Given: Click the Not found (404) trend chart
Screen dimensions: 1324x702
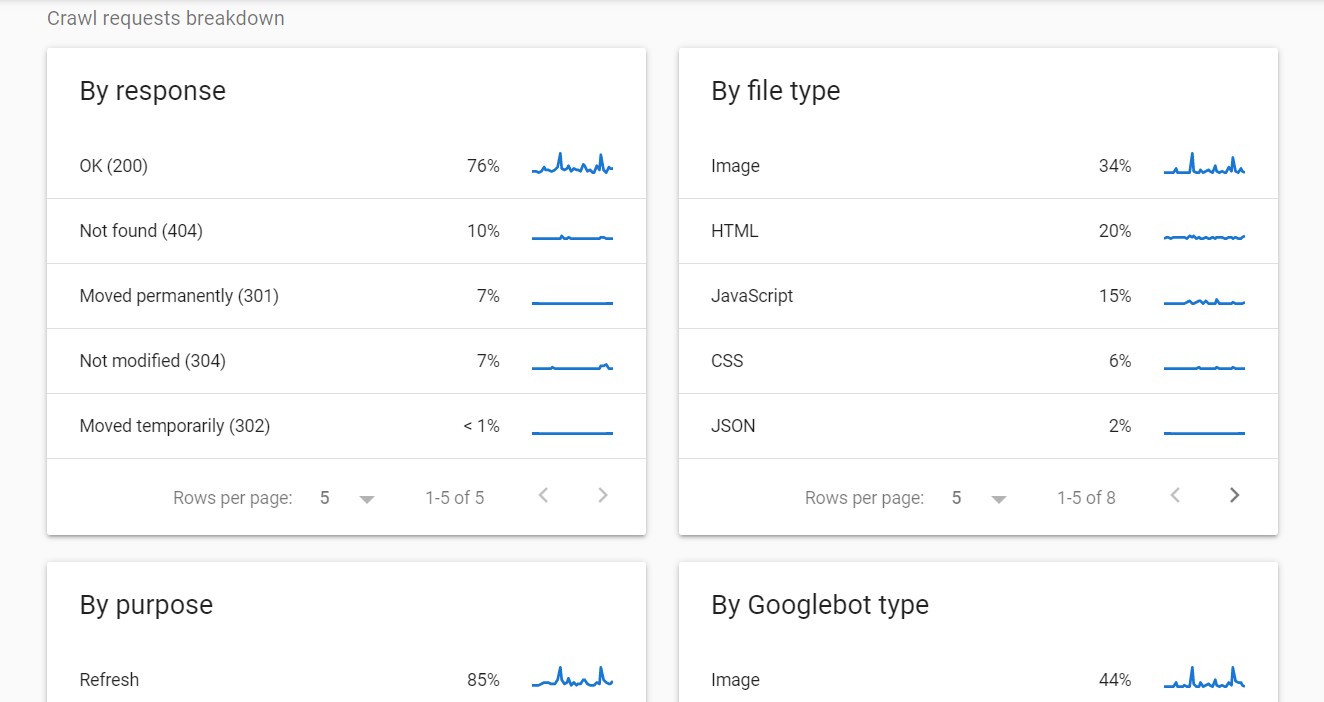Looking at the screenshot, I should click(x=572, y=231).
